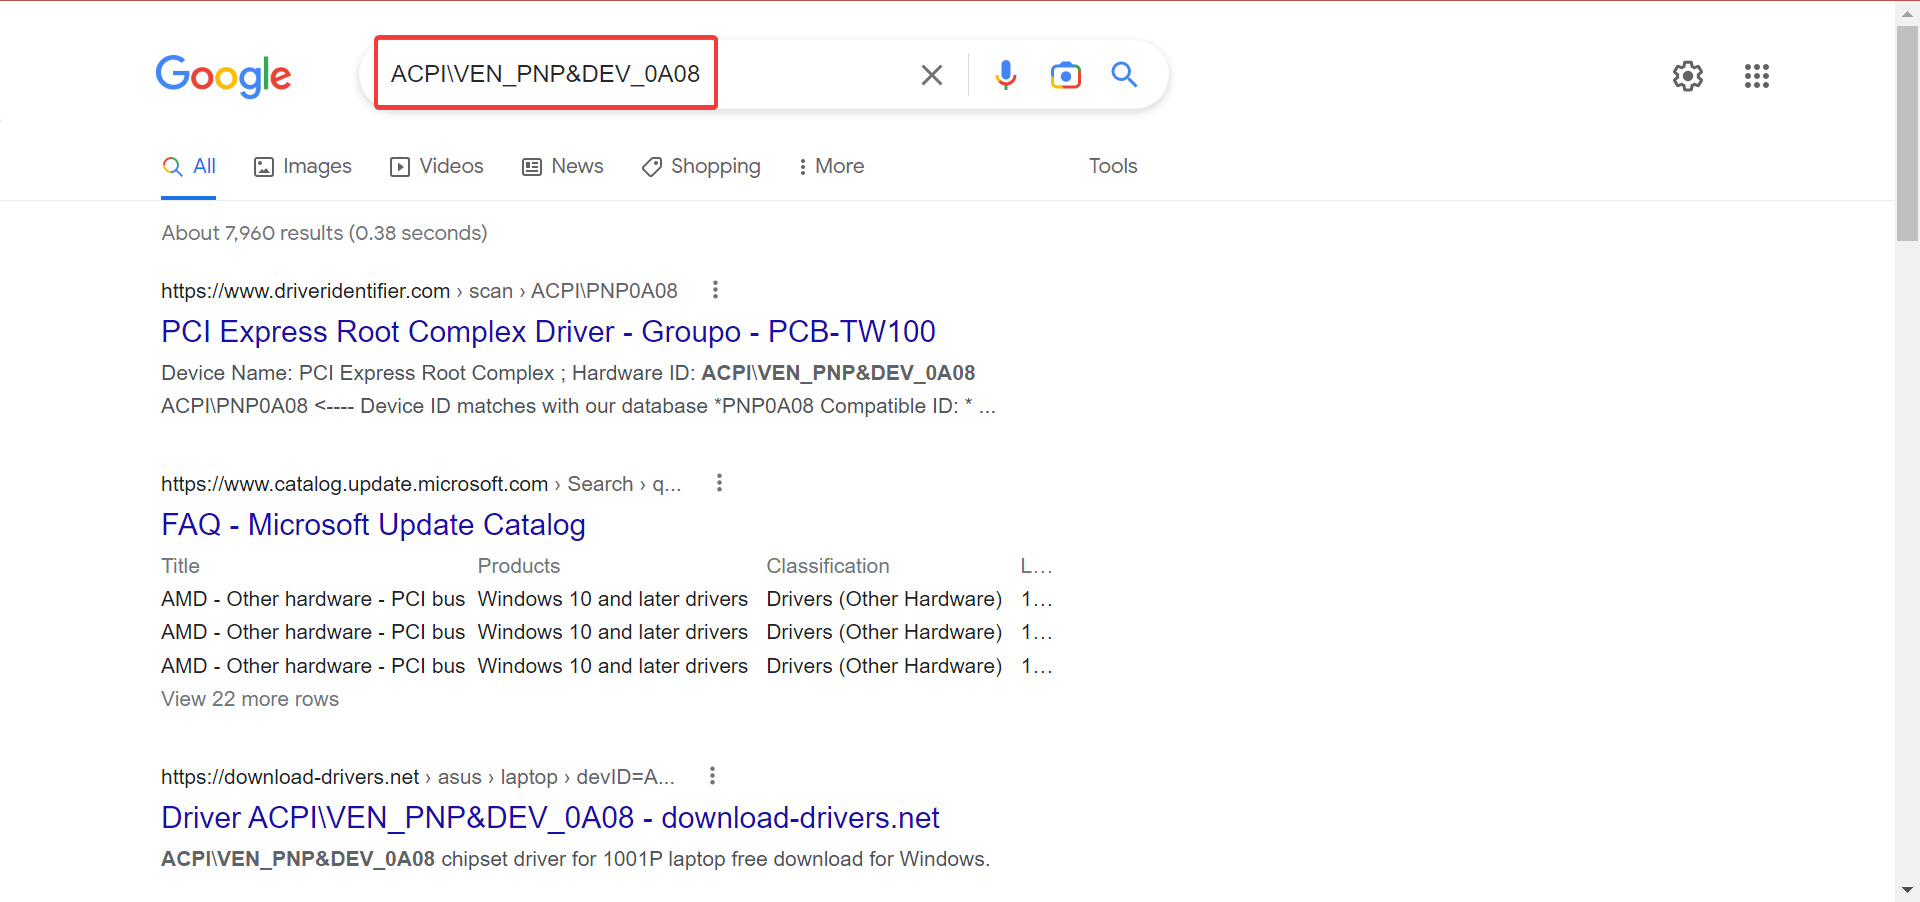Start voice search with microphone icon
The image size is (1920, 902).
pos(1006,75)
